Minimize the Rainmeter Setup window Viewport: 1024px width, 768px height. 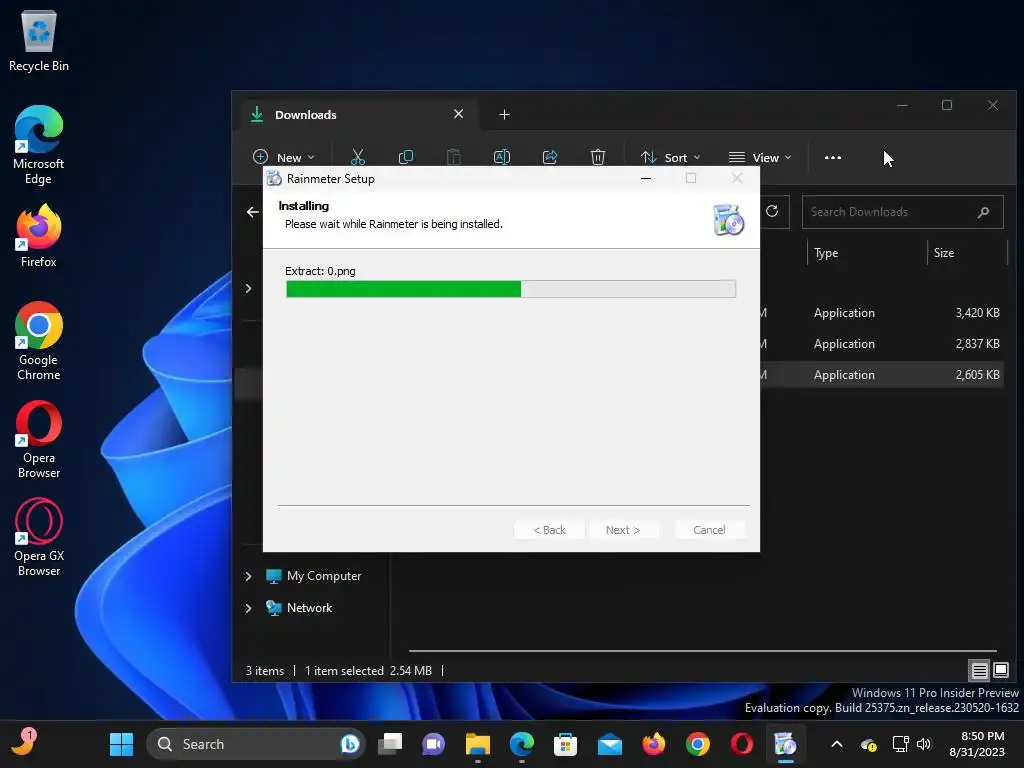click(646, 178)
